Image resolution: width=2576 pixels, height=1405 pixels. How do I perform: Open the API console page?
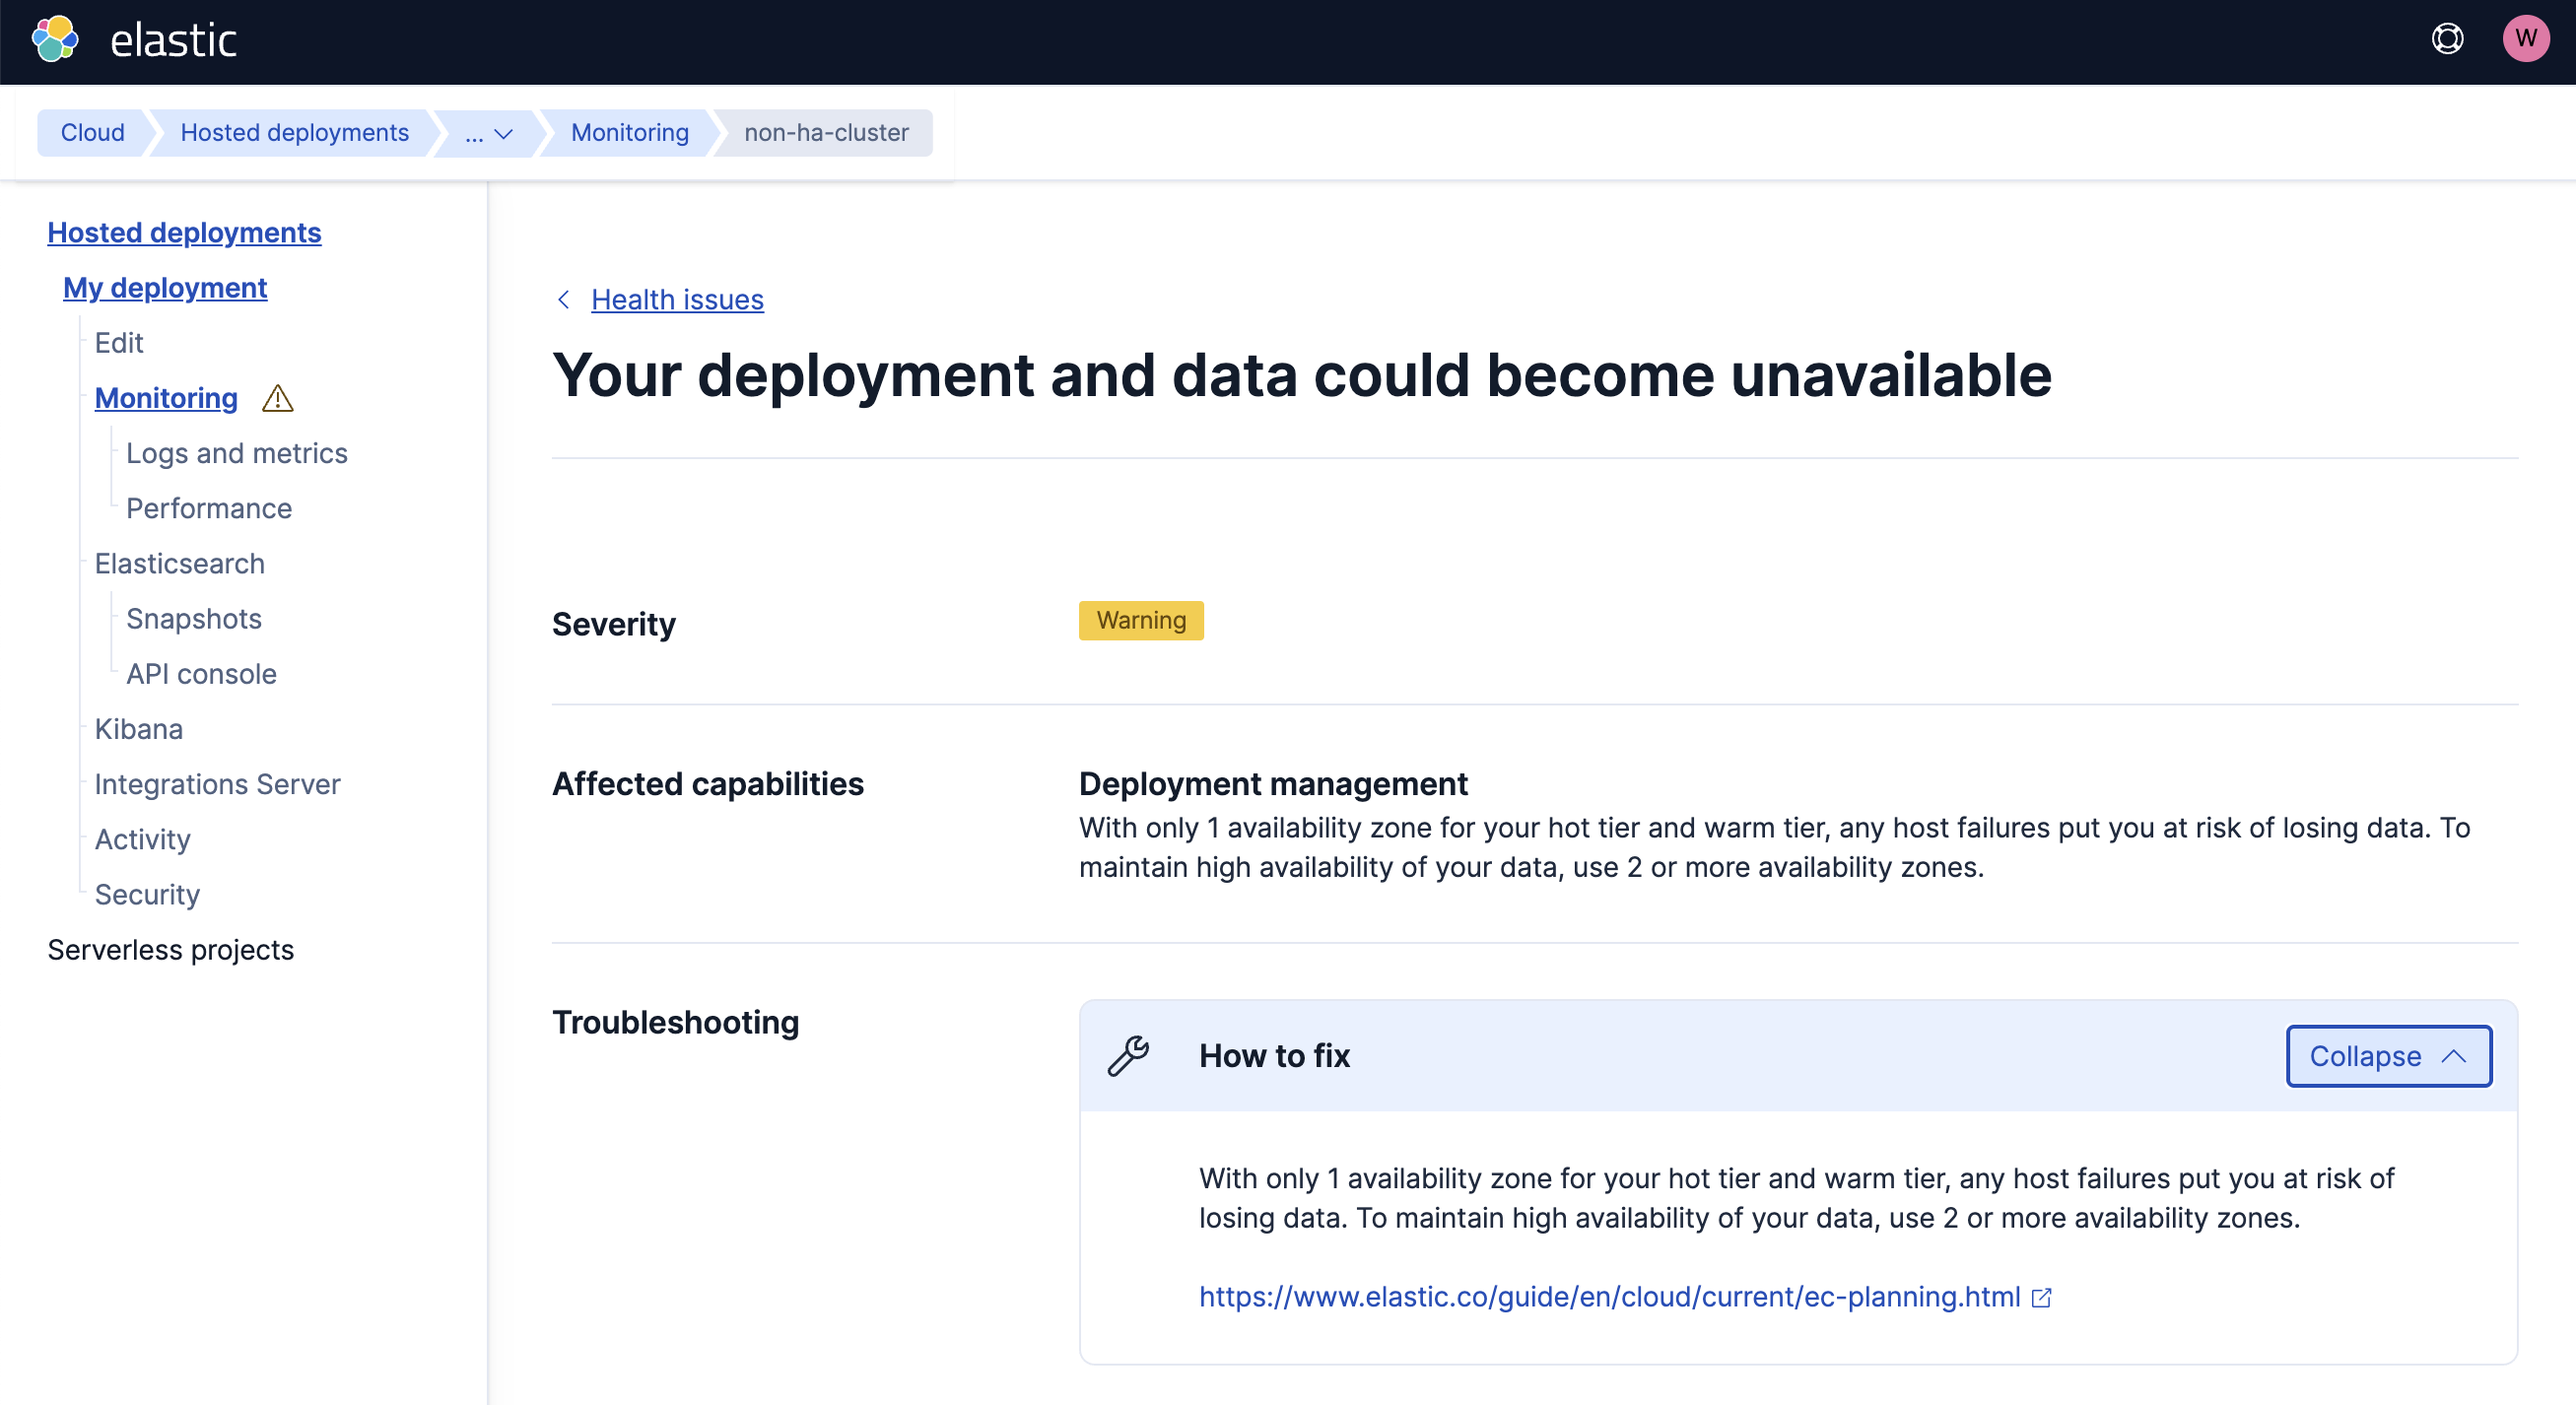pos(201,673)
